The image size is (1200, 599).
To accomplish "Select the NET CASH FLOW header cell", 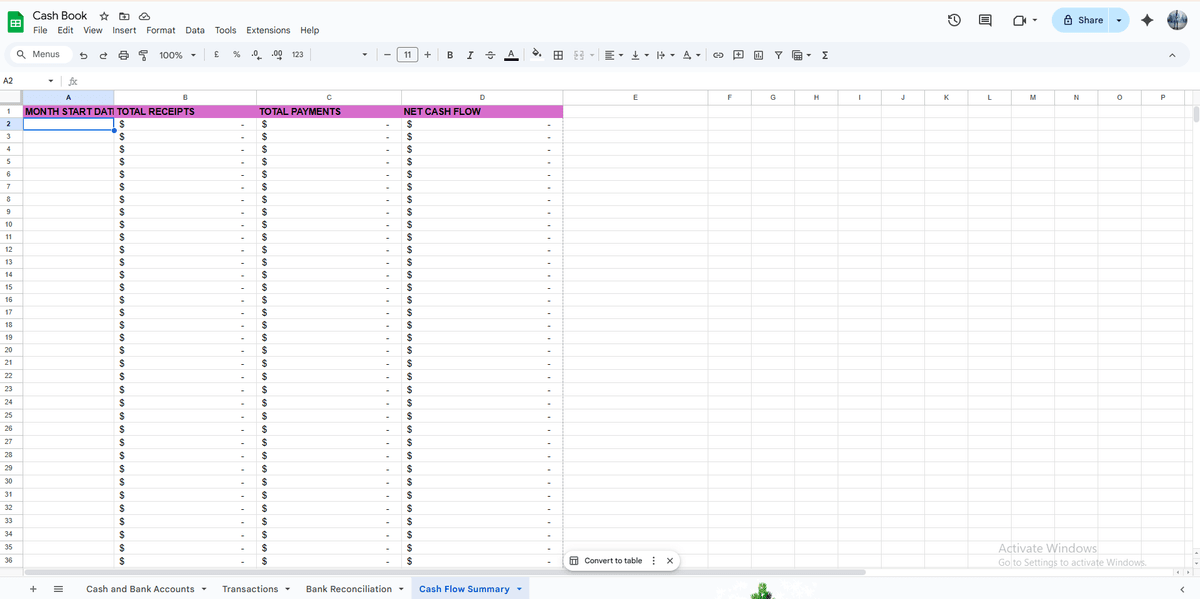I will click(x=482, y=111).
